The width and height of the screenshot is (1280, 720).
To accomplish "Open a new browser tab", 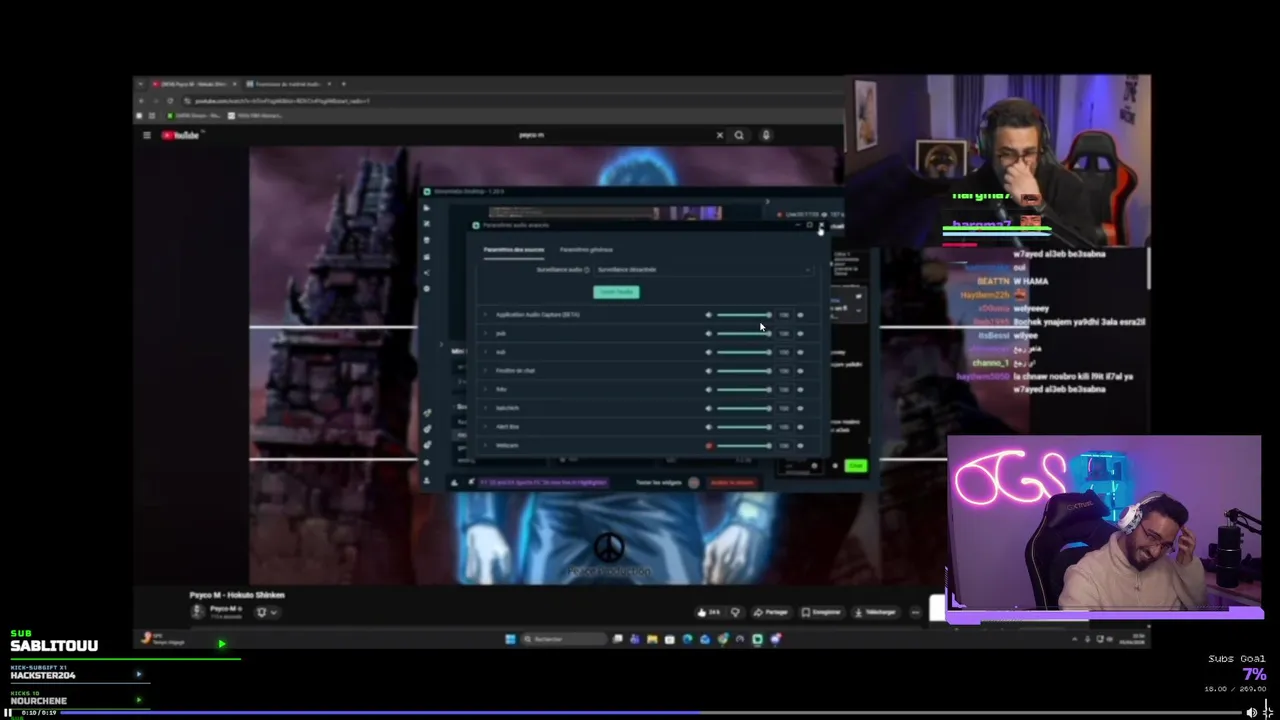I will [x=343, y=84].
